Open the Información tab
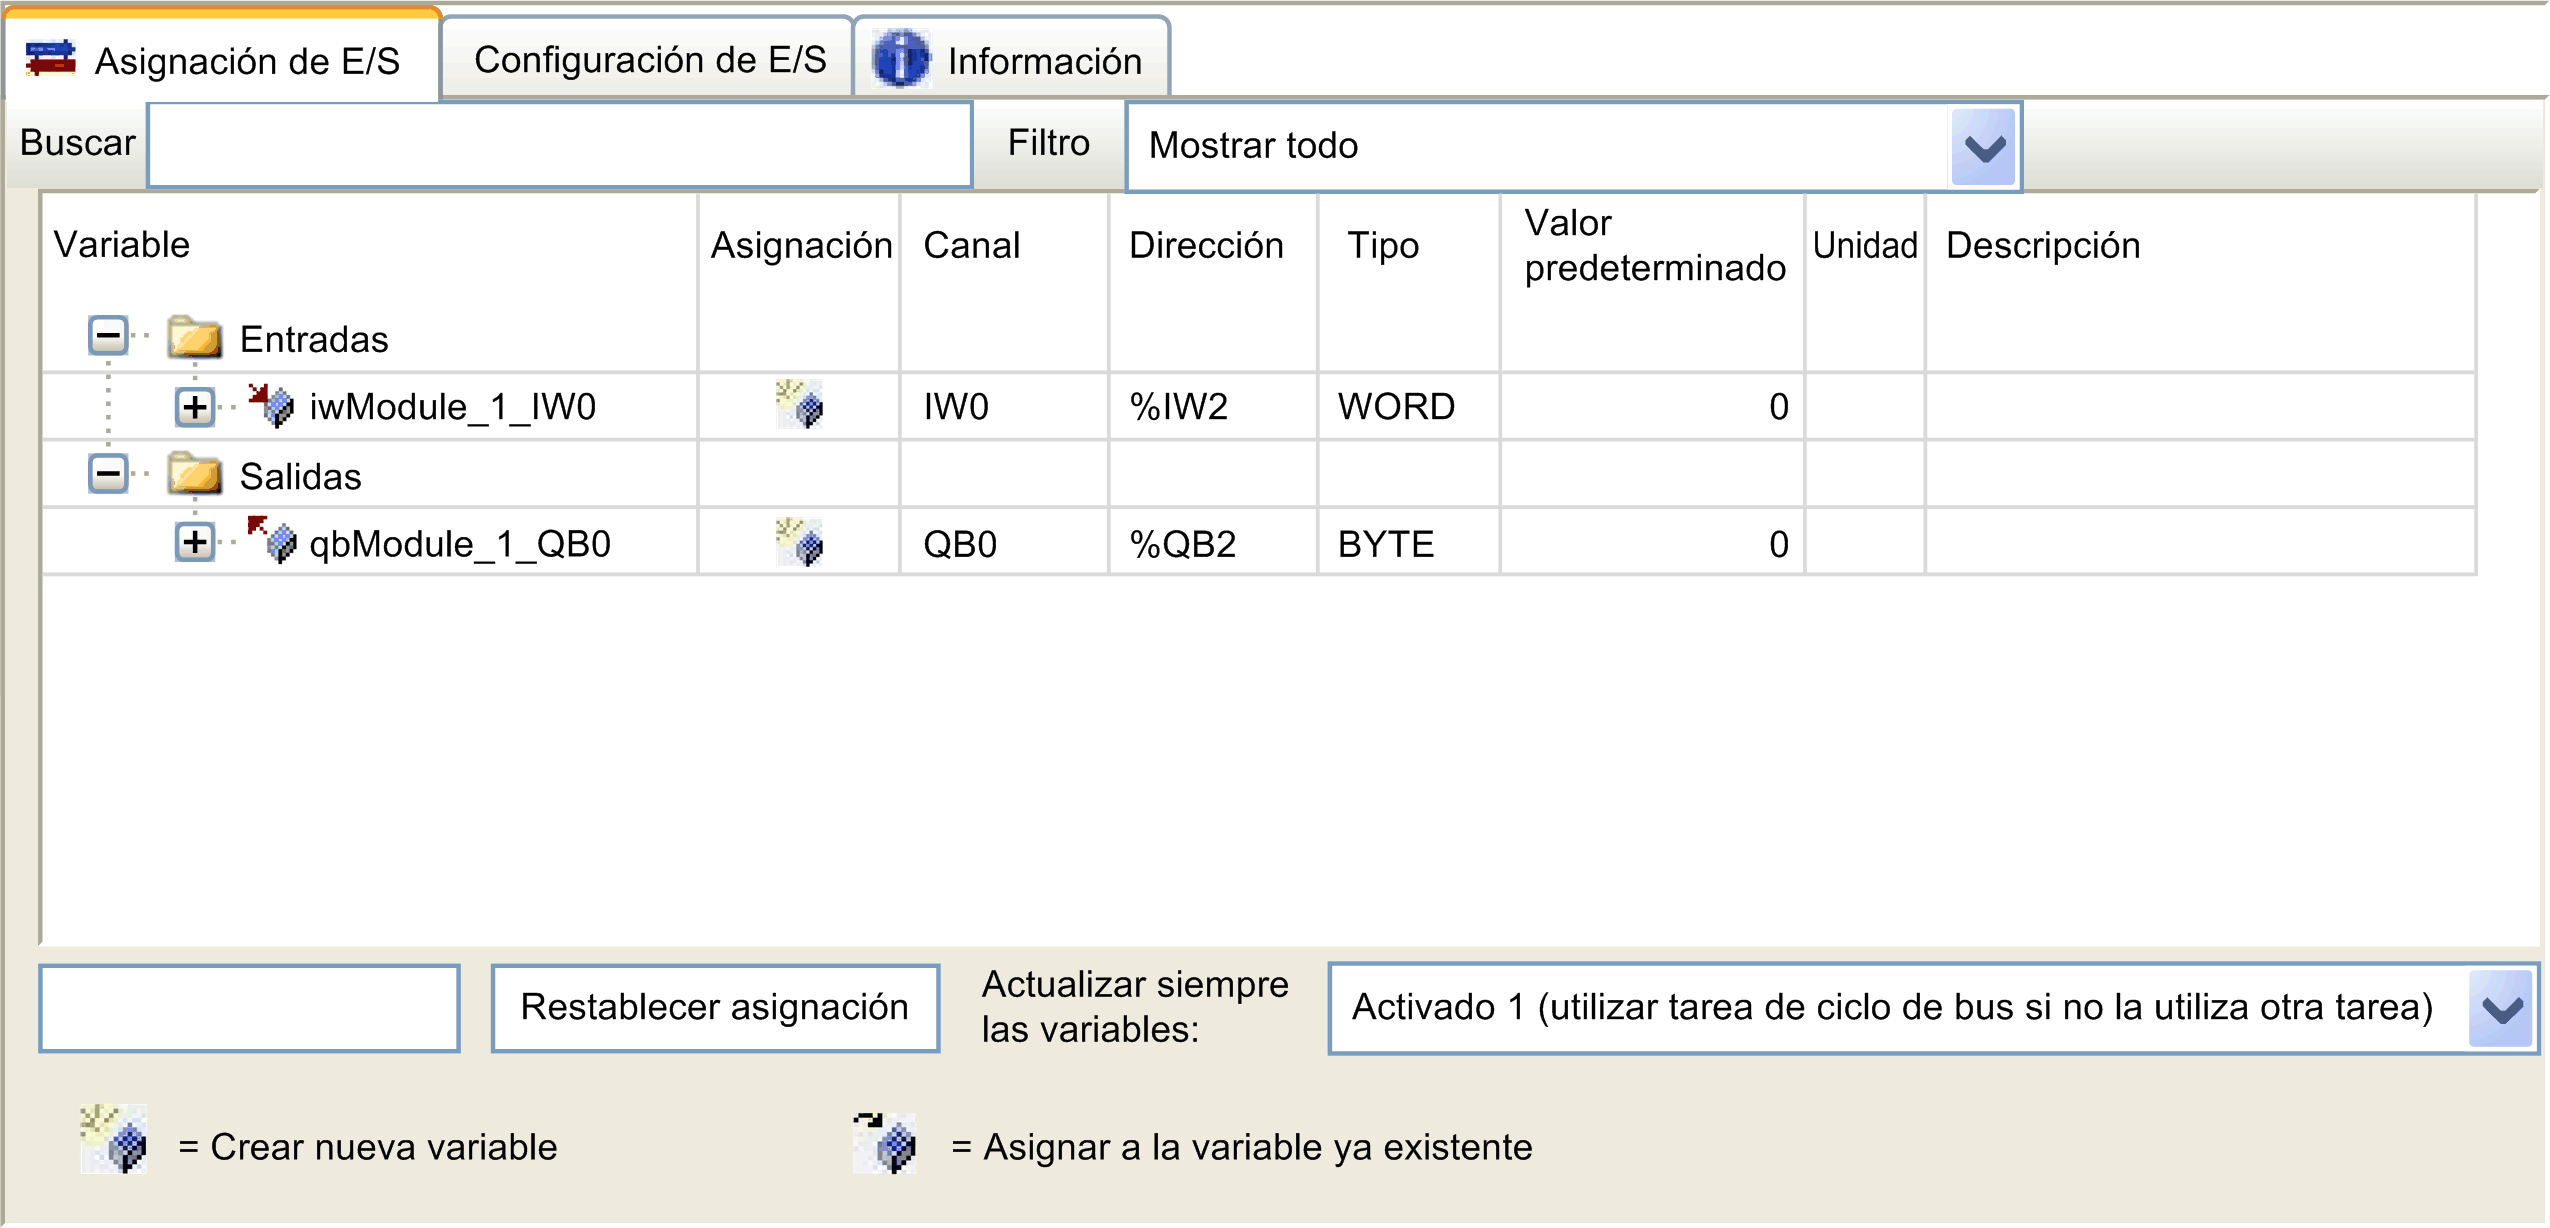2550x1228 pixels. click(x=1043, y=62)
